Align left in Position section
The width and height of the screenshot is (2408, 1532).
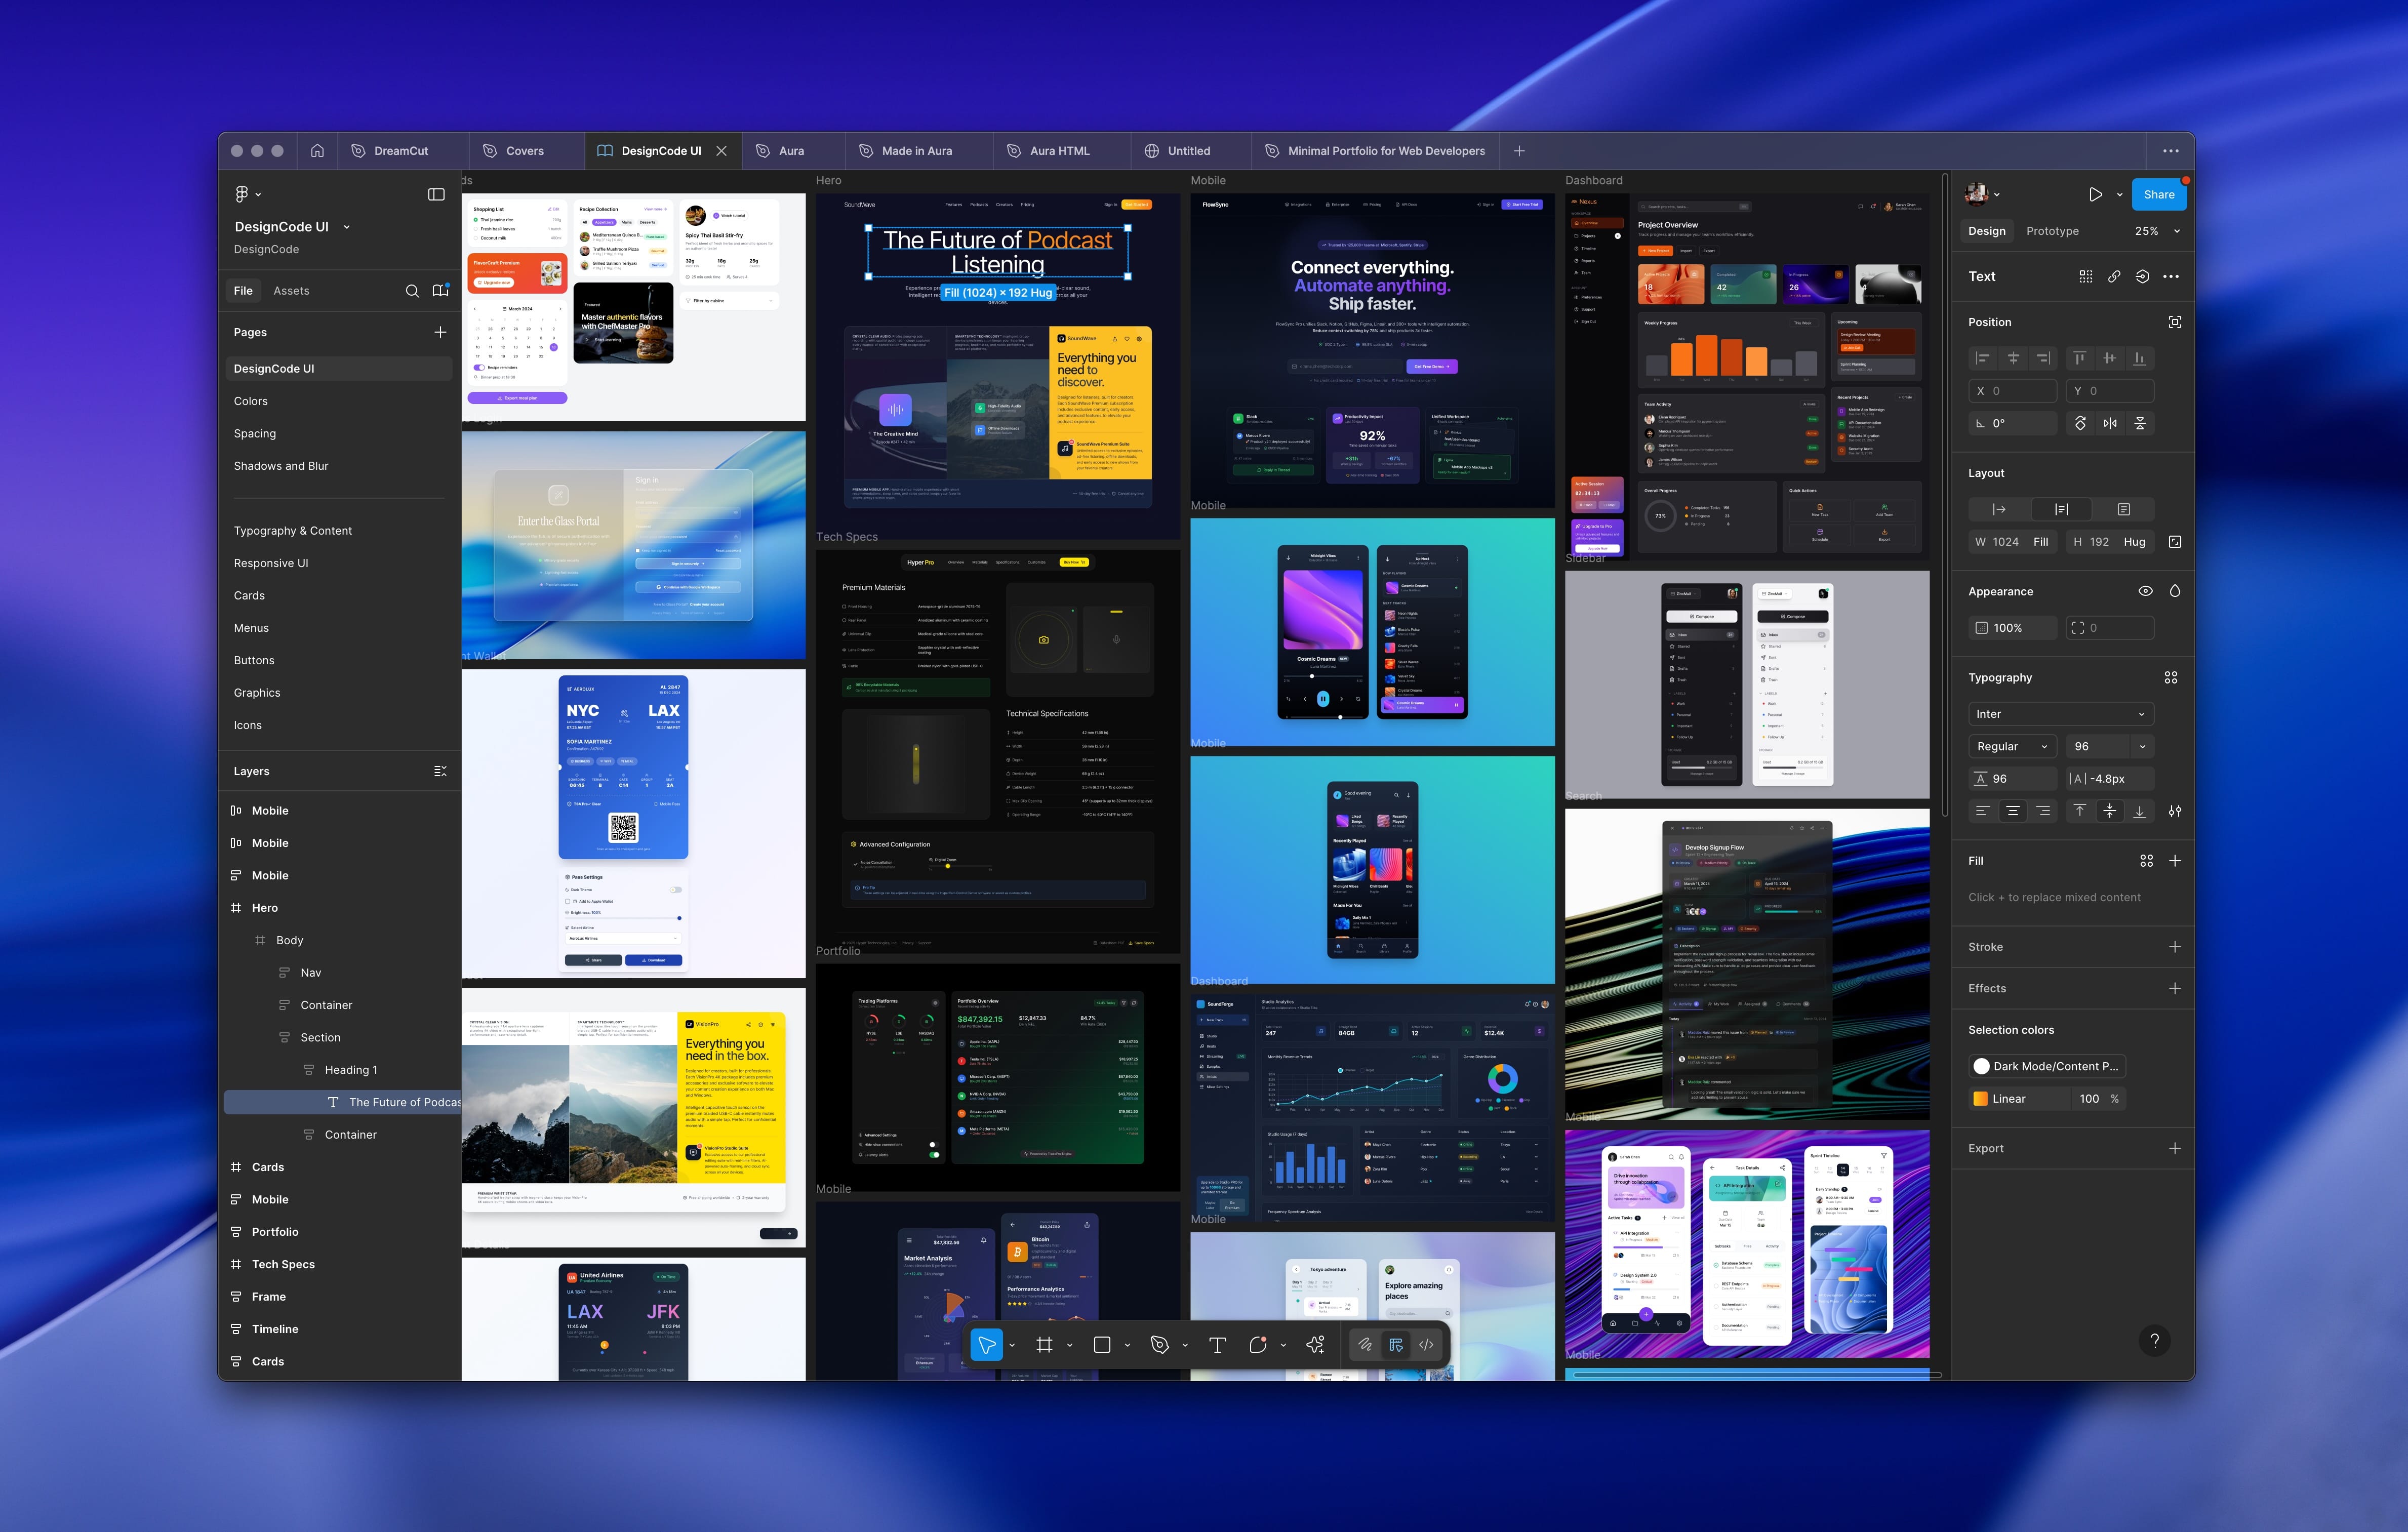tap(1983, 358)
